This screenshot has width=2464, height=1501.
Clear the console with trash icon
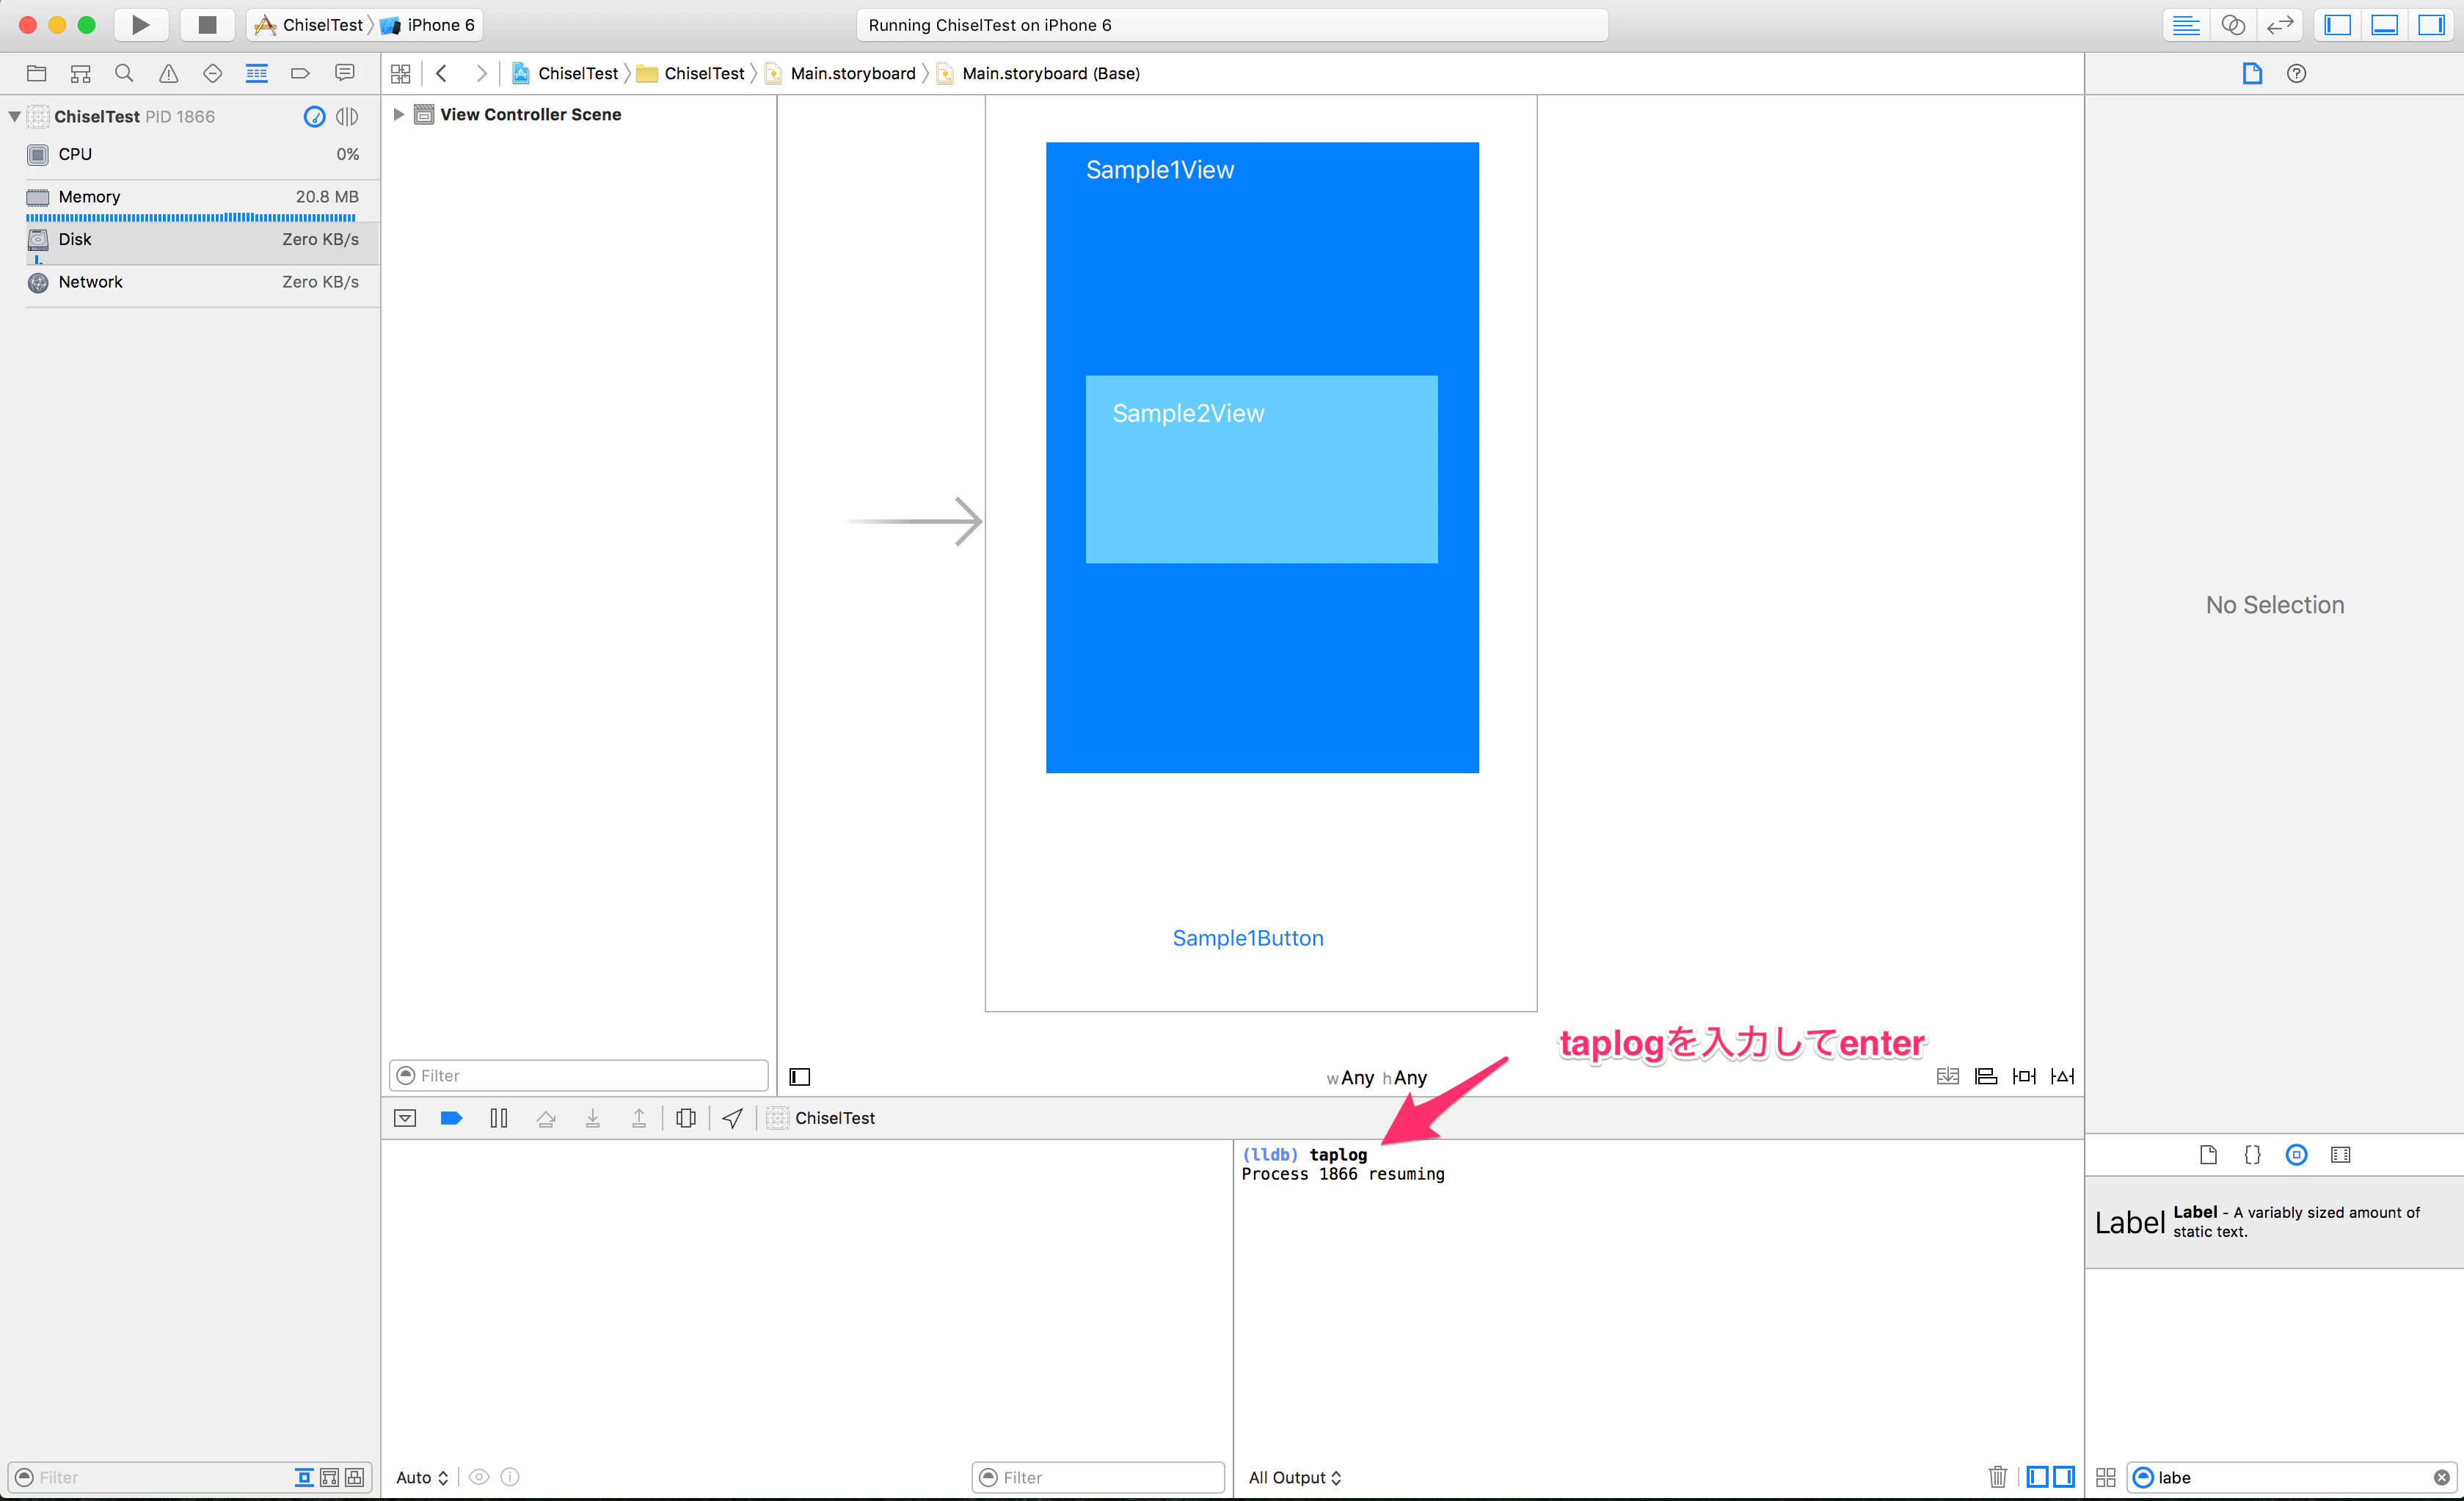click(1998, 1476)
